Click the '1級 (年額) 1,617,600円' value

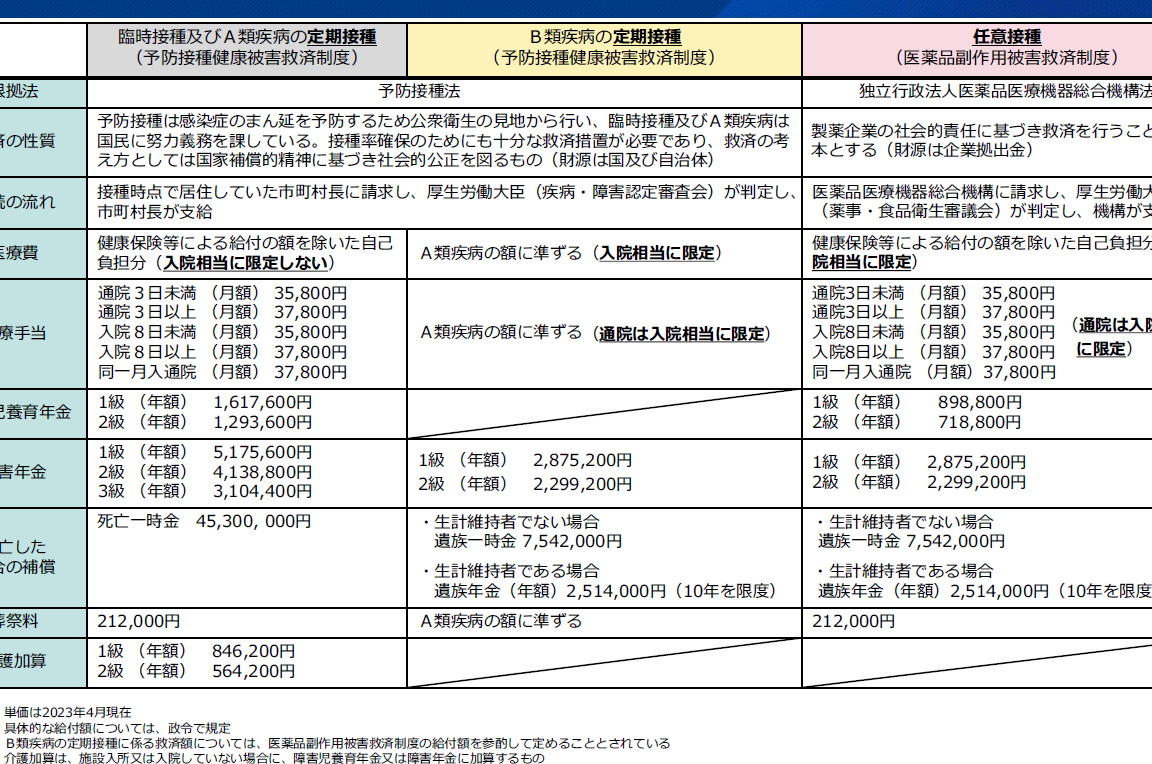pyautogui.click(x=204, y=402)
